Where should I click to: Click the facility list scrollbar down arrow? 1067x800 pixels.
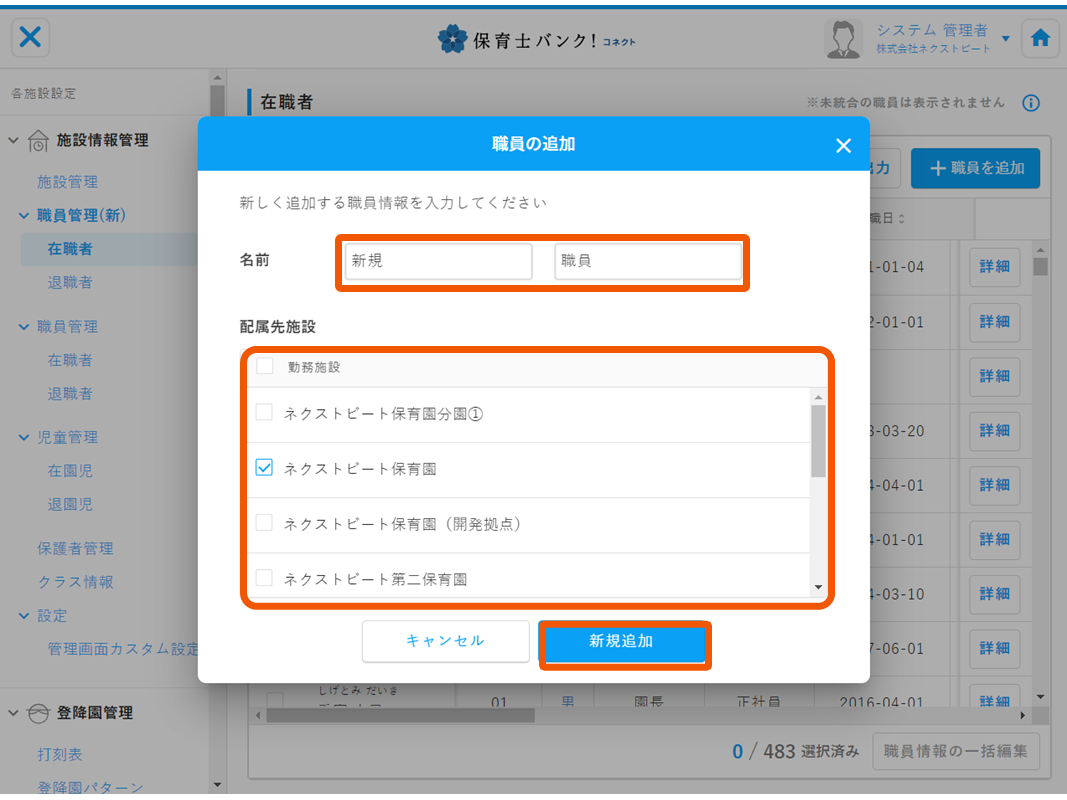818,587
